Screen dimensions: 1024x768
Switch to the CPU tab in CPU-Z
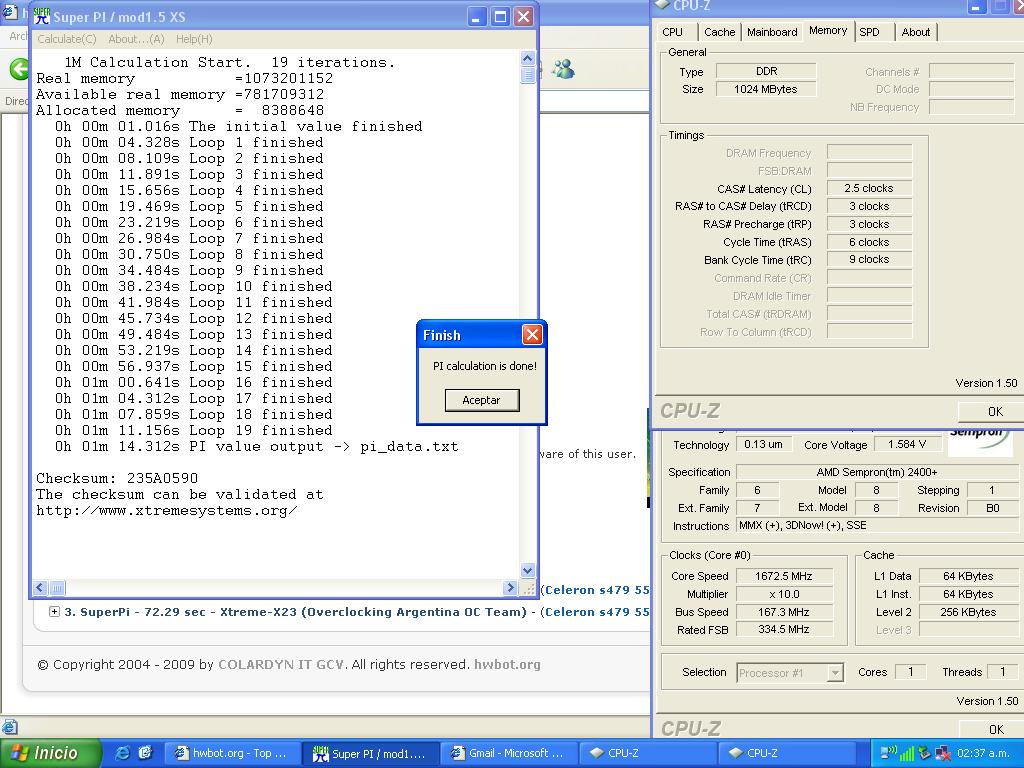tap(672, 32)
